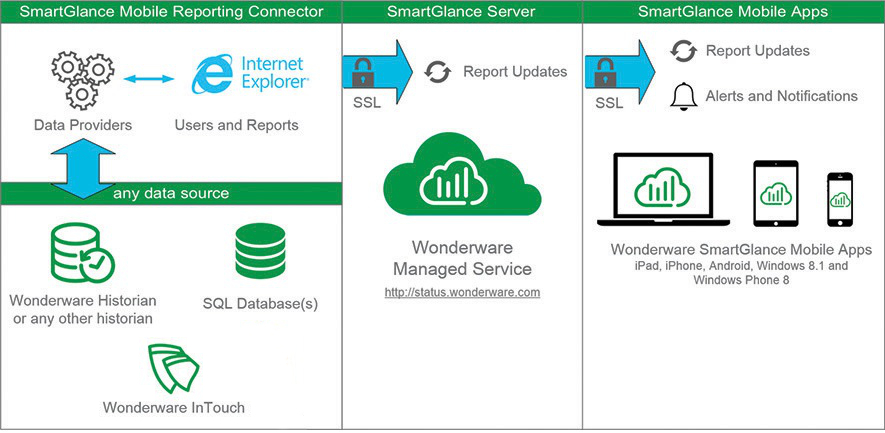
Task: Click the horizontal double-headed arrow between gears and Explorer
Action: [x=148, y=79]
